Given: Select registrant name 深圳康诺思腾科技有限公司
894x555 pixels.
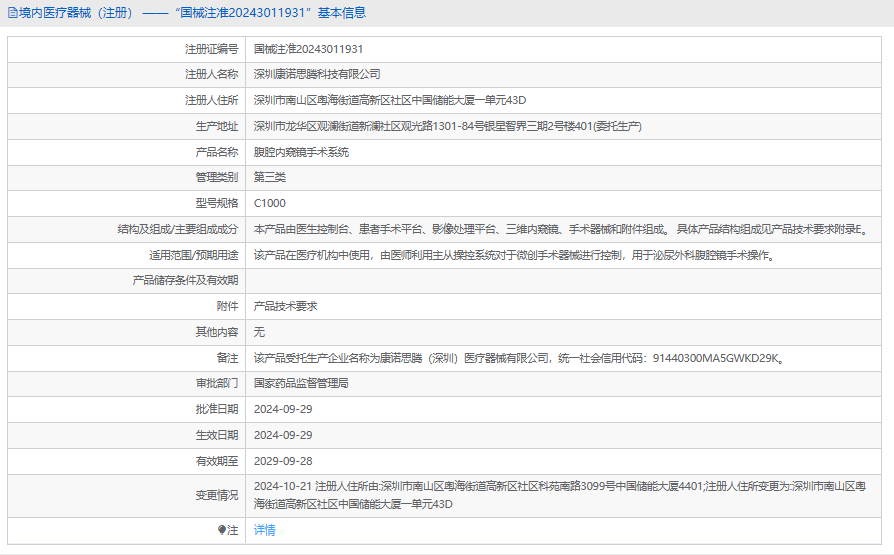Looking at the screenshot, I should point(317,74).
